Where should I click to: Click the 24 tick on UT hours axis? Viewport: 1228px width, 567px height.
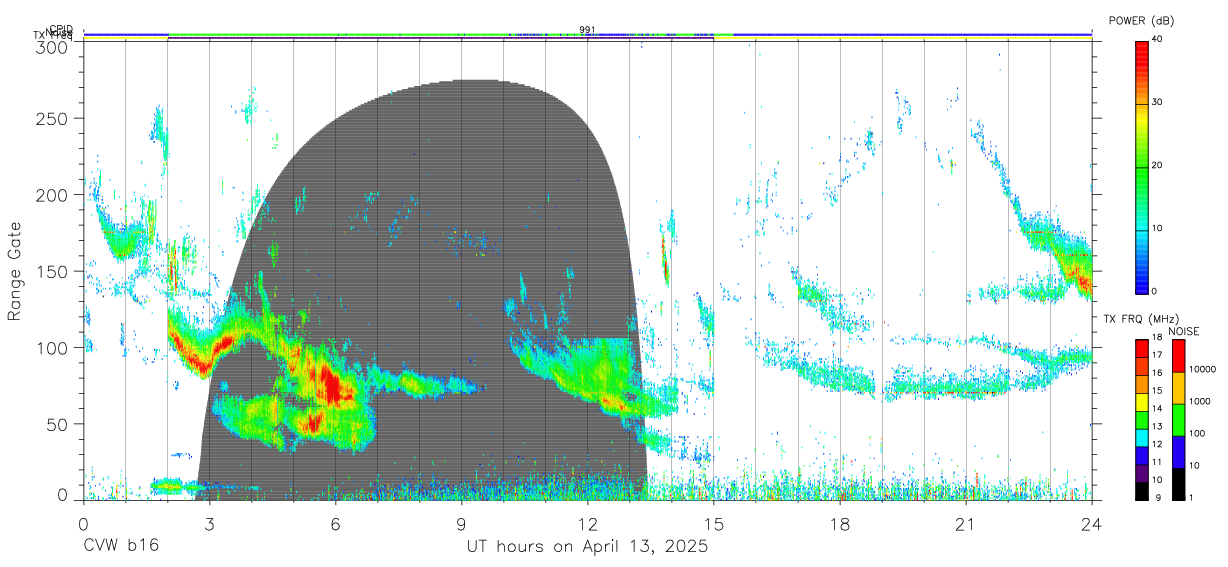(1091, 524)
